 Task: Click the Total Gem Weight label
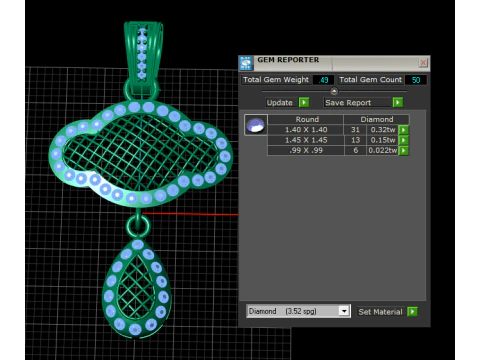click(x=276, y=80)
